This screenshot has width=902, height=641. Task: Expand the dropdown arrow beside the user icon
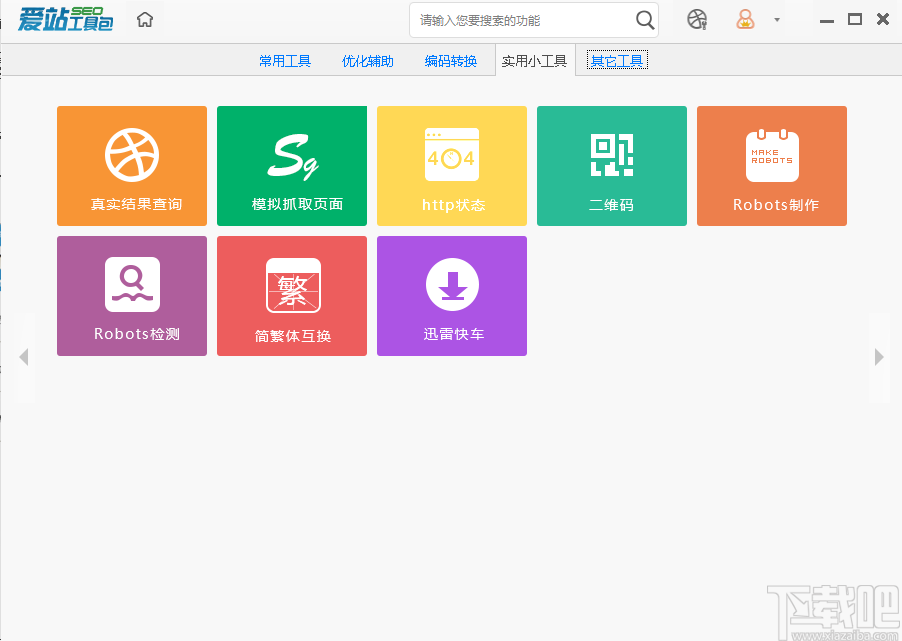point(775,19)
